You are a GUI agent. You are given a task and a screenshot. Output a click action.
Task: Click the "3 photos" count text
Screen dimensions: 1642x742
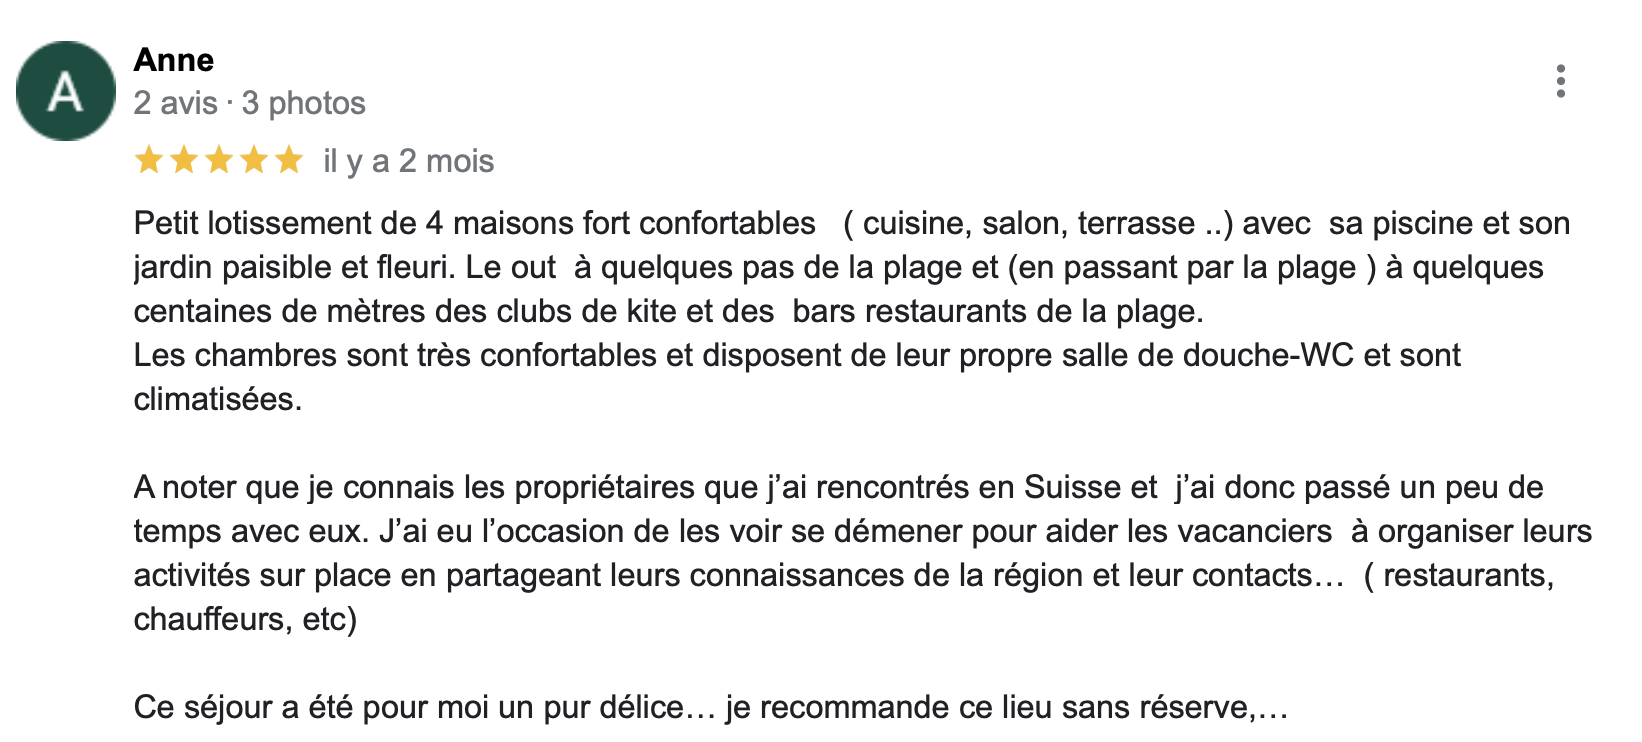pos(304,103)
